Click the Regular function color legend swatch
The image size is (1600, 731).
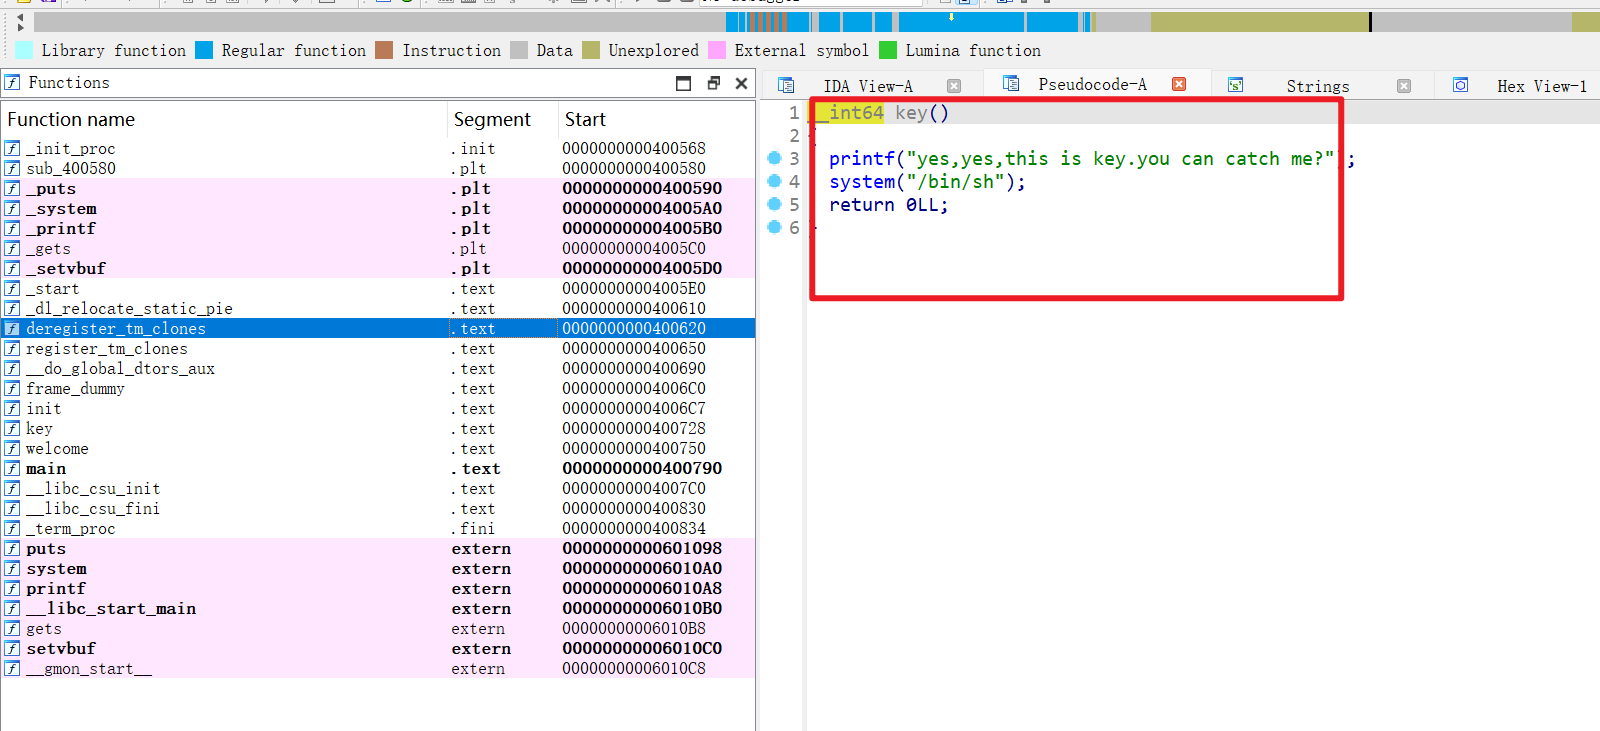204,50
